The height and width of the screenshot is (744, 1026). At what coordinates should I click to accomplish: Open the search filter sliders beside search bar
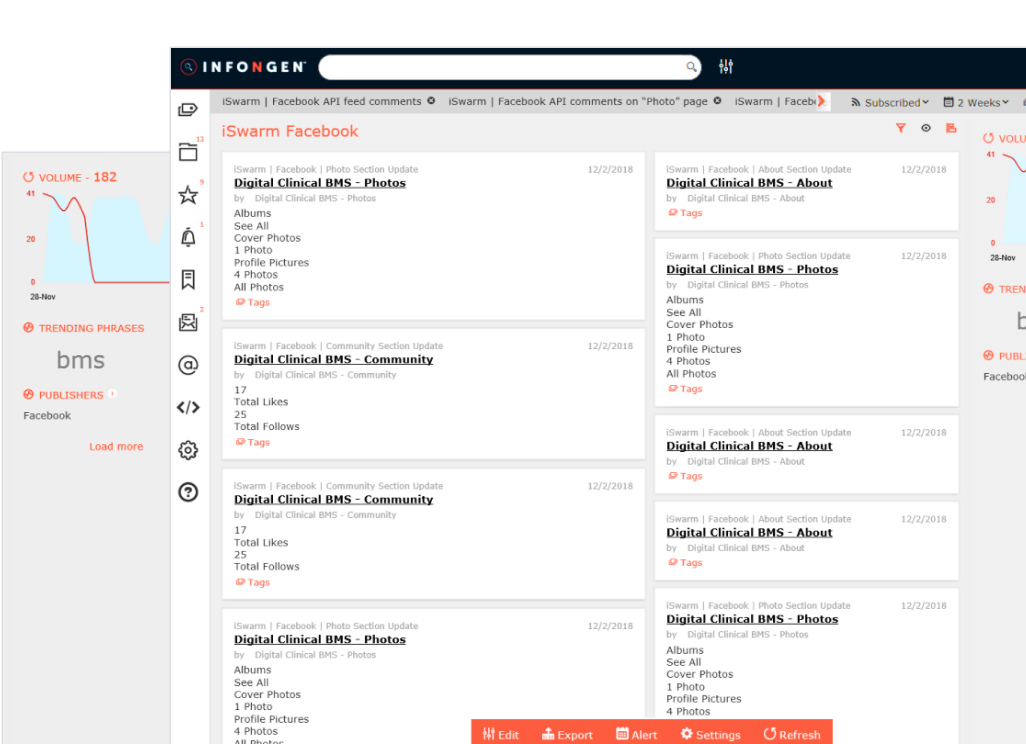tap(726, 66)
